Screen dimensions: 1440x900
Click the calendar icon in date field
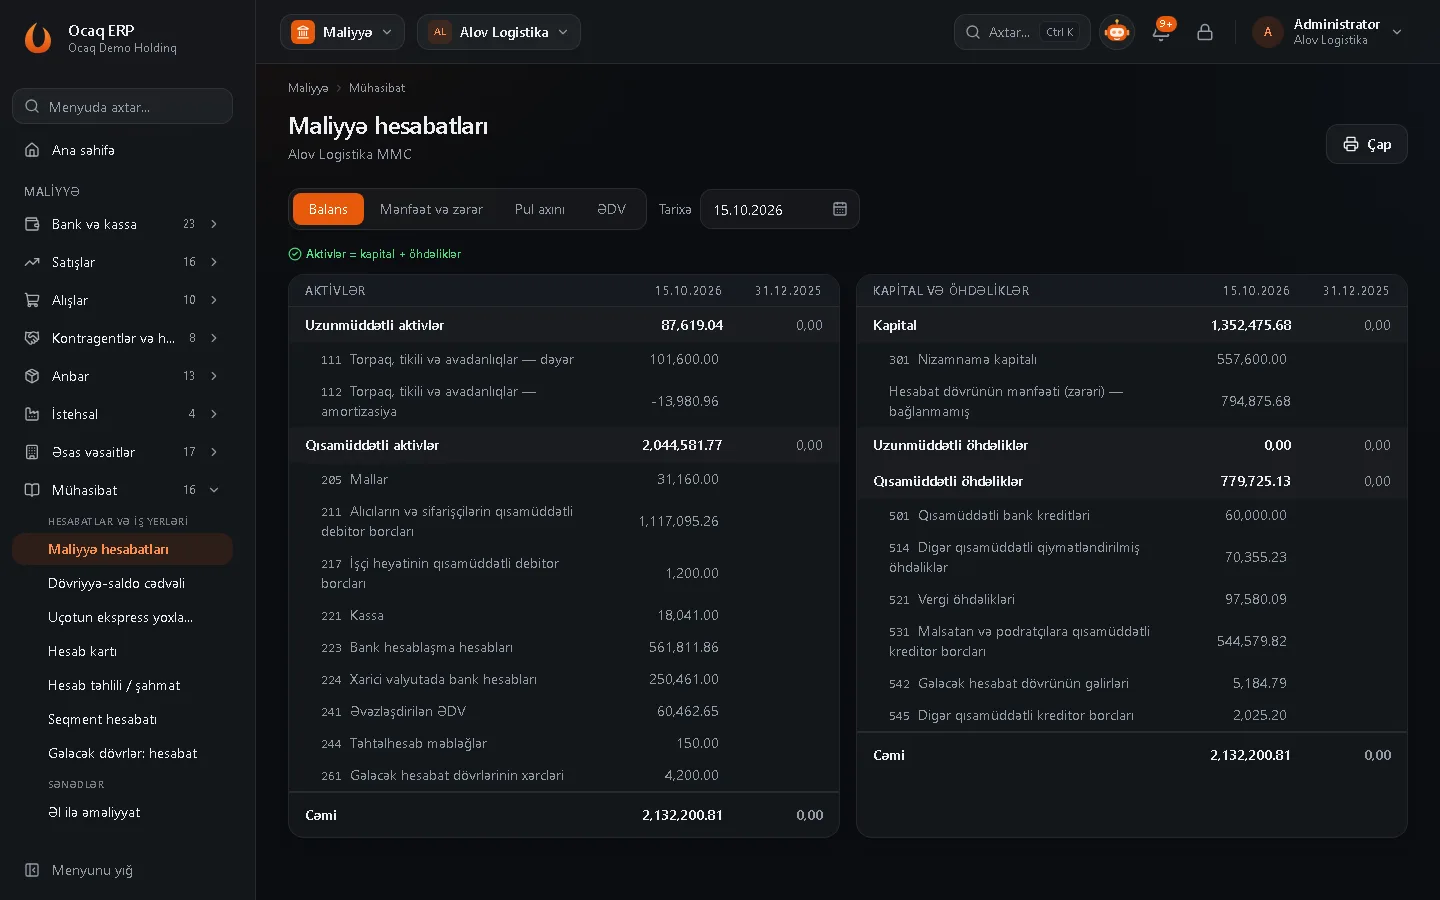(x=840, y=209)
